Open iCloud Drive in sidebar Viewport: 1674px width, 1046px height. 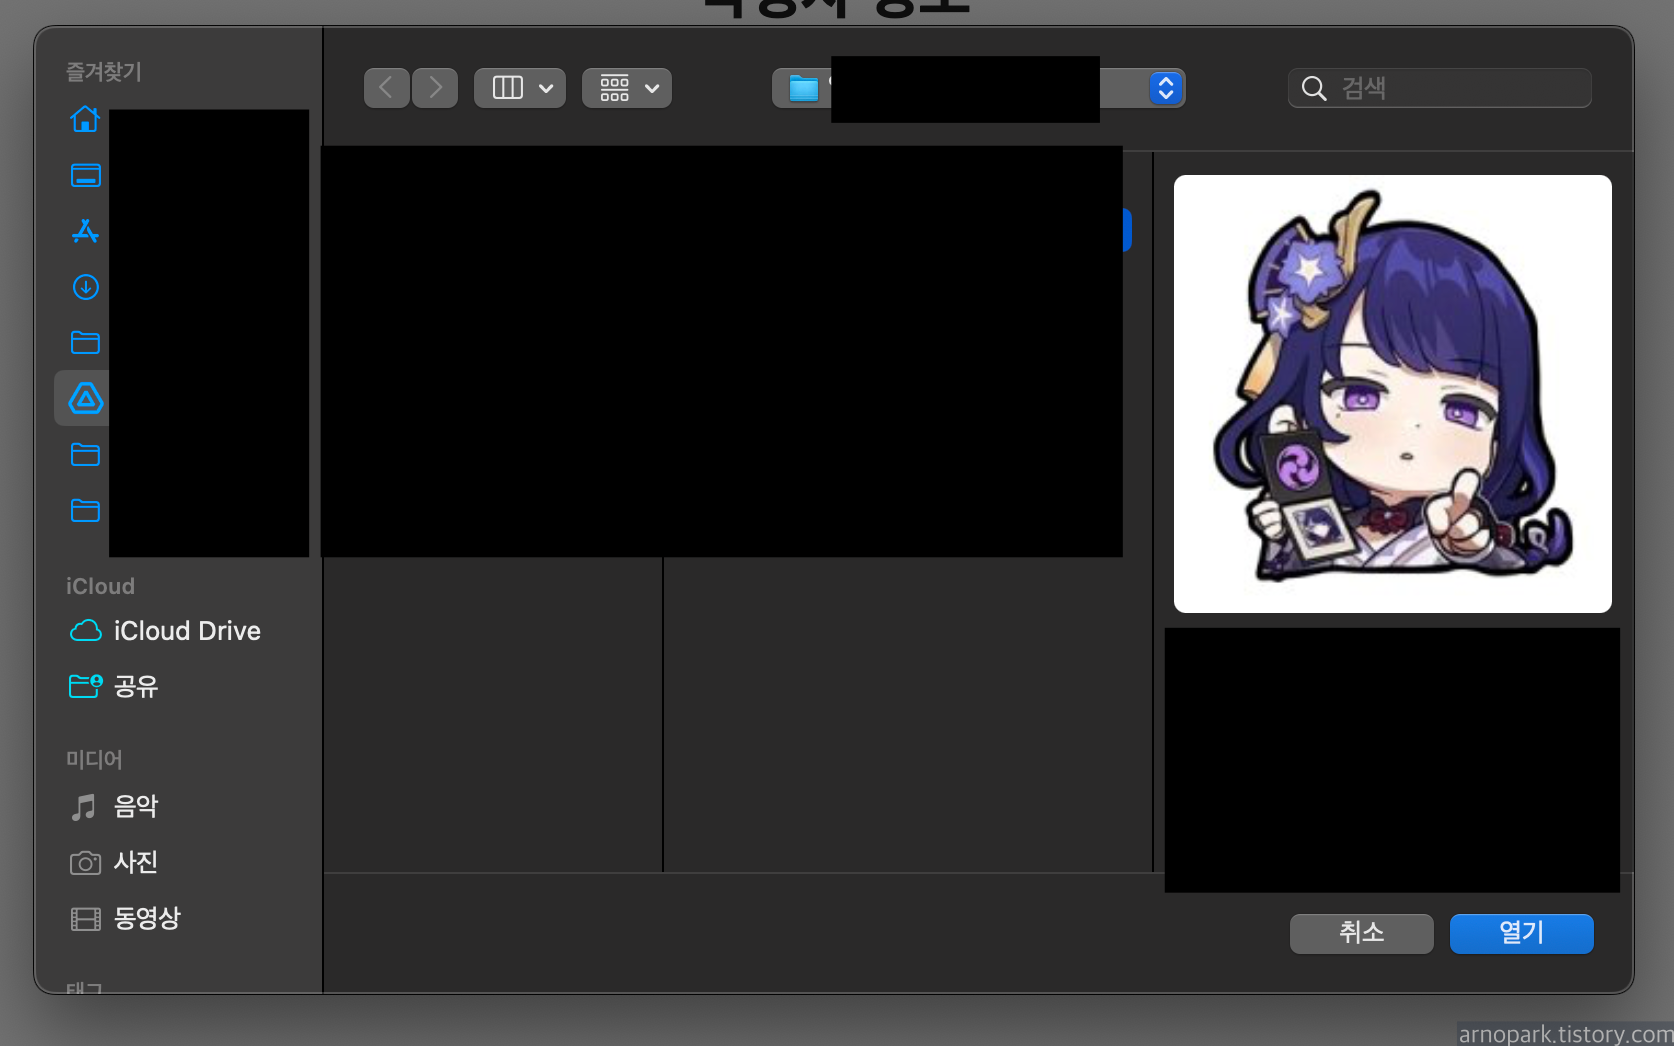coord(165,631)
